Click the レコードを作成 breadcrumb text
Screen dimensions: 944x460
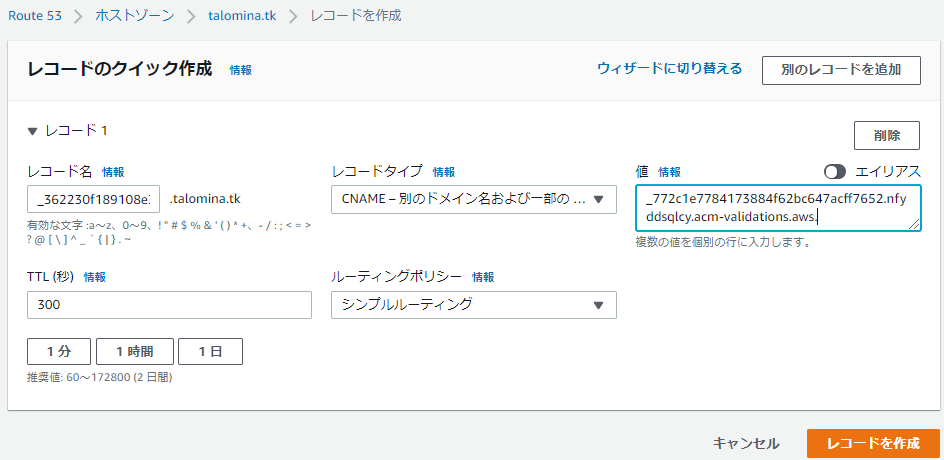356,16
